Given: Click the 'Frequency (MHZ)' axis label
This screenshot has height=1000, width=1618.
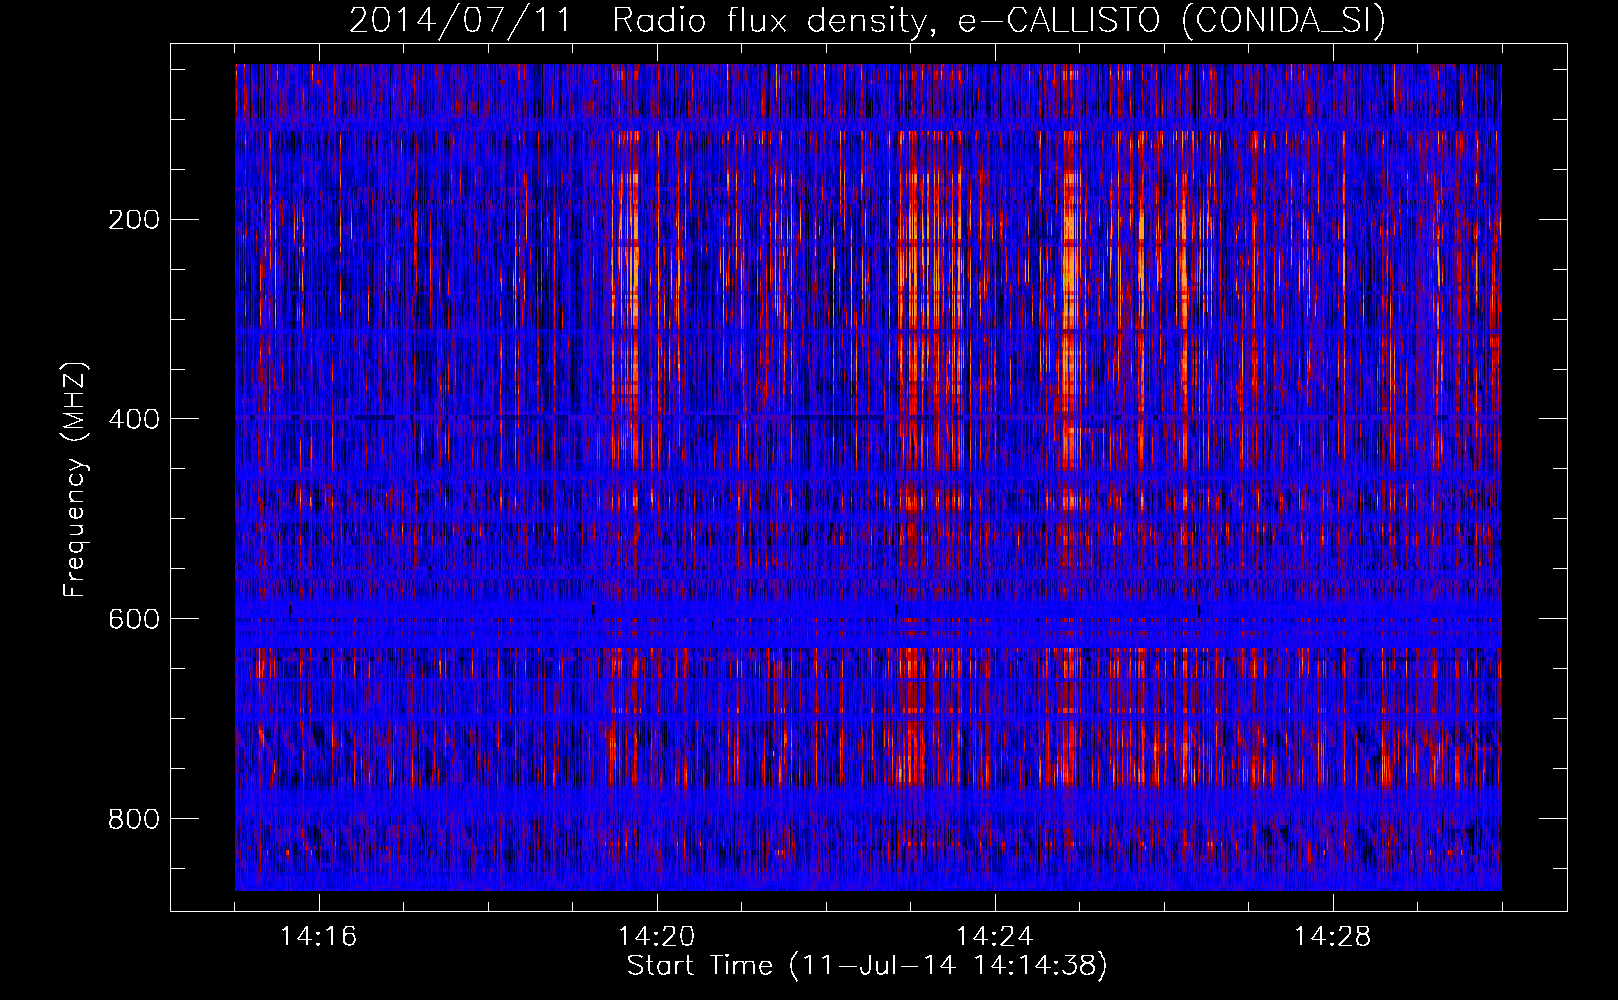Looking at the screenshot, I should point(75,479).
